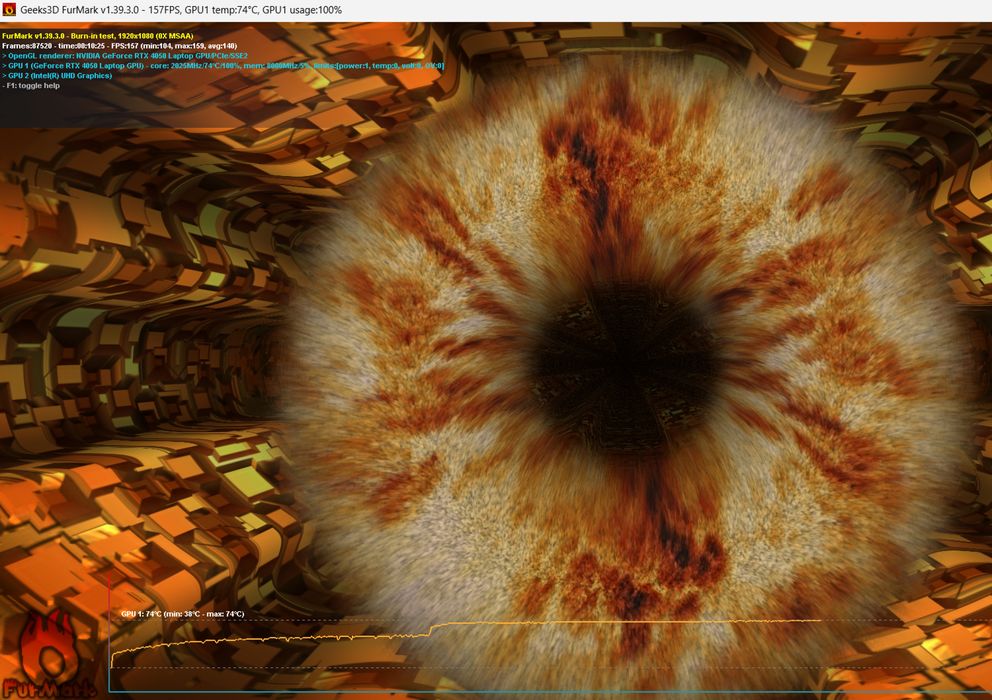Click the 'GPU 1: 74°C (min: 38°C - max: 74°C)' label
Viewport: 992px width, 700px height.
point(182,614)
